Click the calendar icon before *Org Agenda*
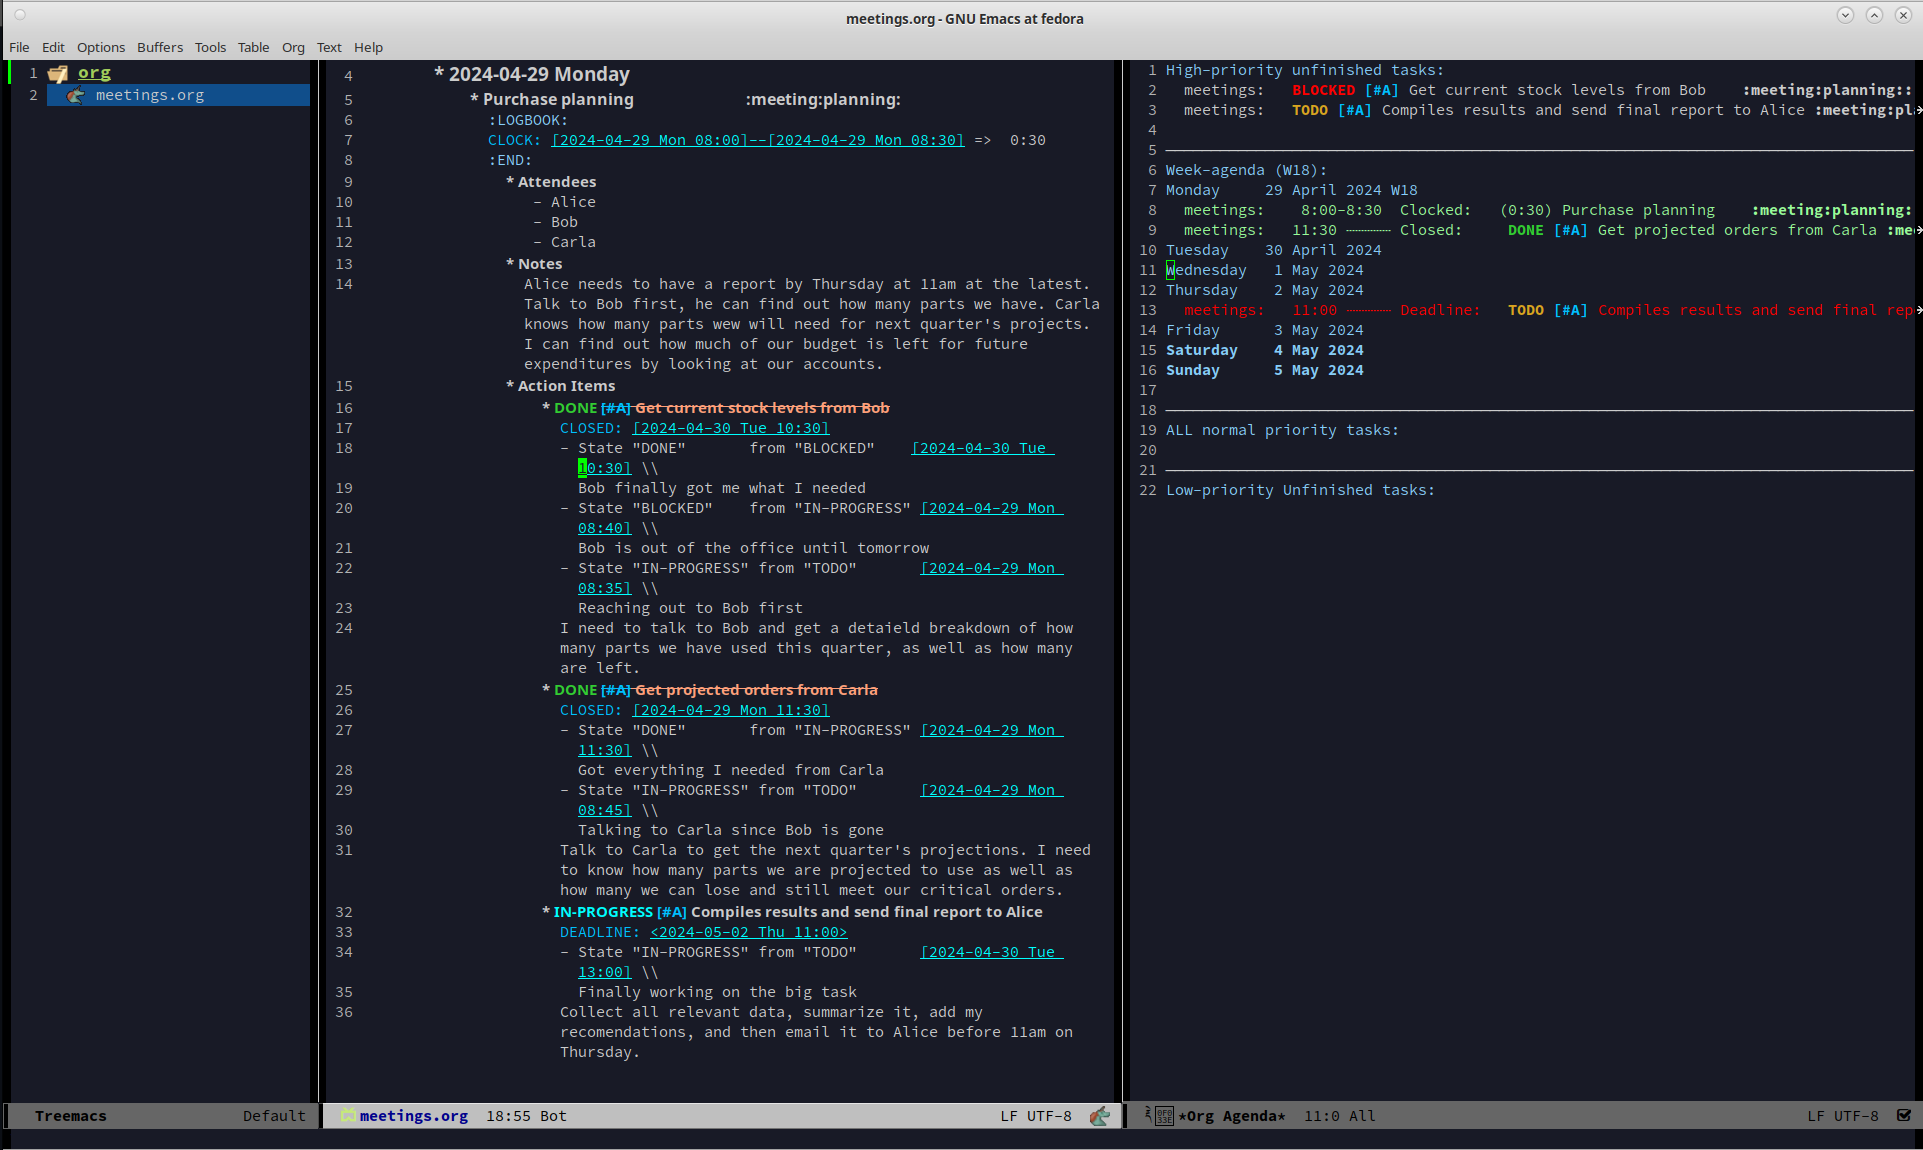 click(x=1164, y=1116)
